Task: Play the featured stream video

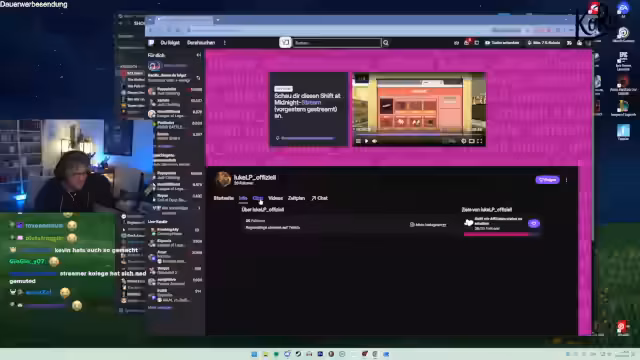Action: pos(366,141)
